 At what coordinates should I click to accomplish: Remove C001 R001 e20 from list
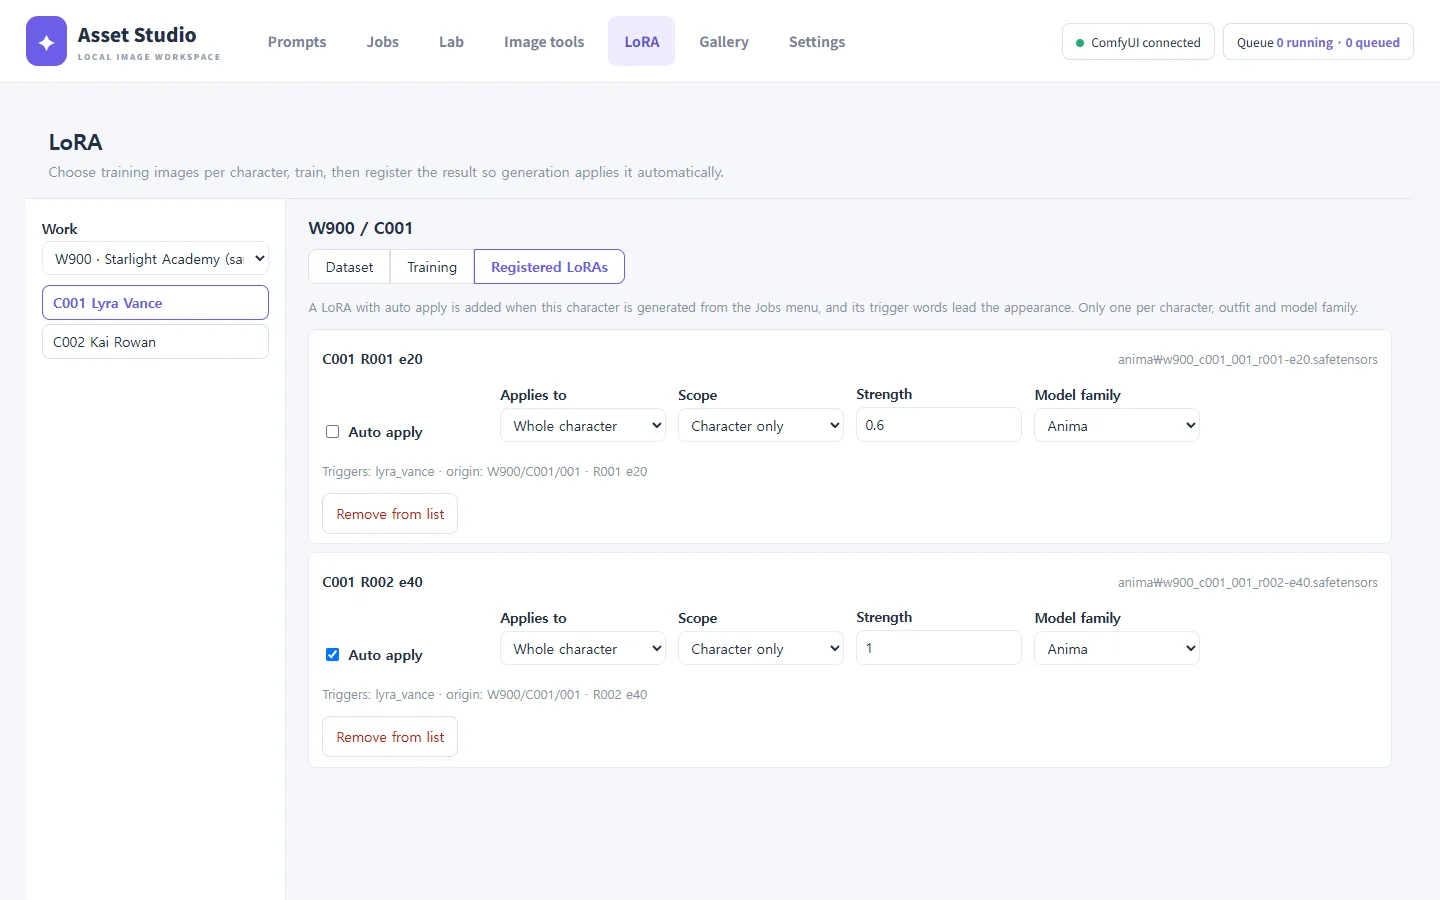click(x=390, y=514)
